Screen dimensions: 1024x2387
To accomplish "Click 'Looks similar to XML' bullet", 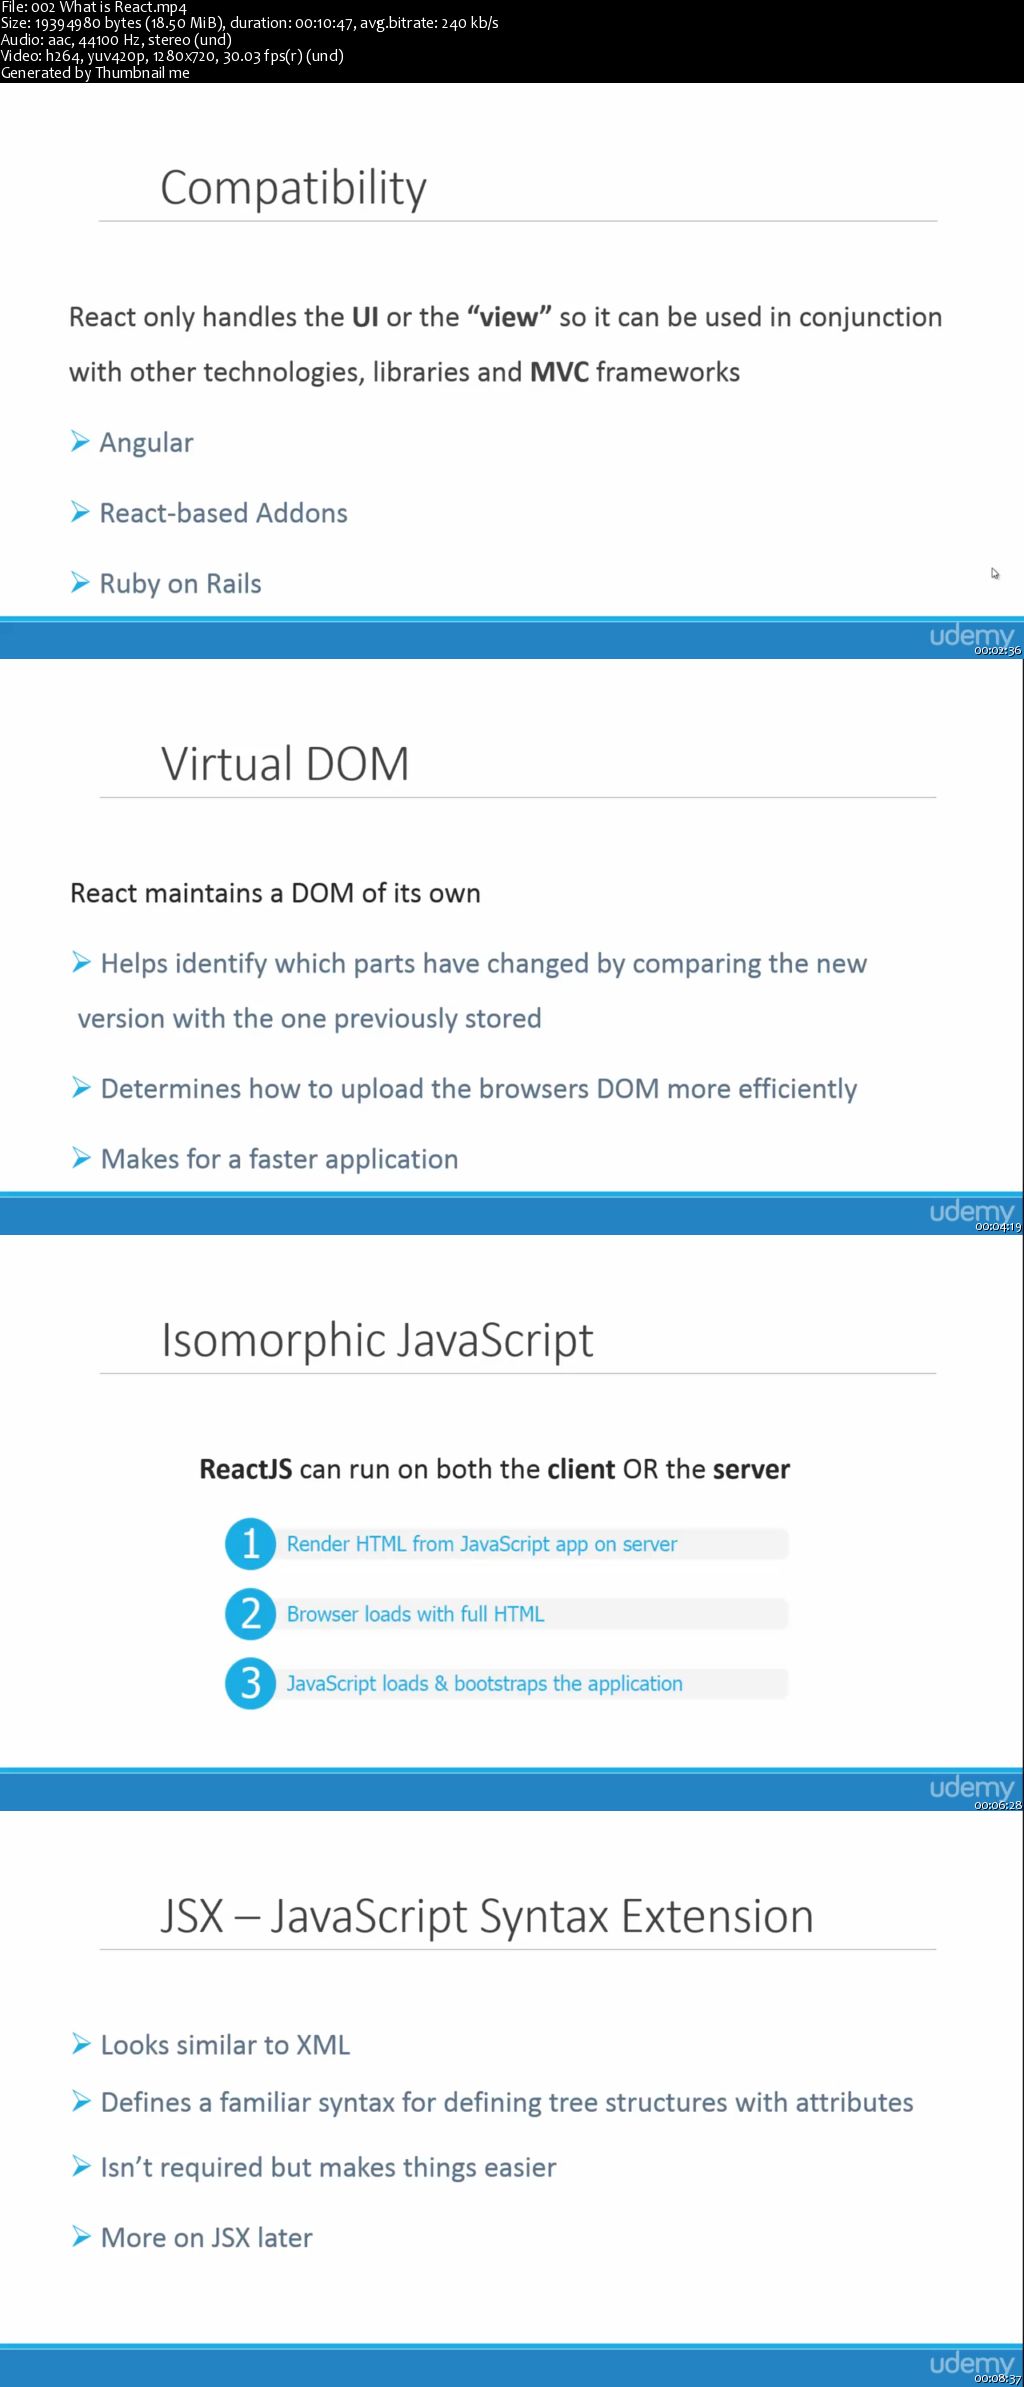I will tap(225, 2045).
